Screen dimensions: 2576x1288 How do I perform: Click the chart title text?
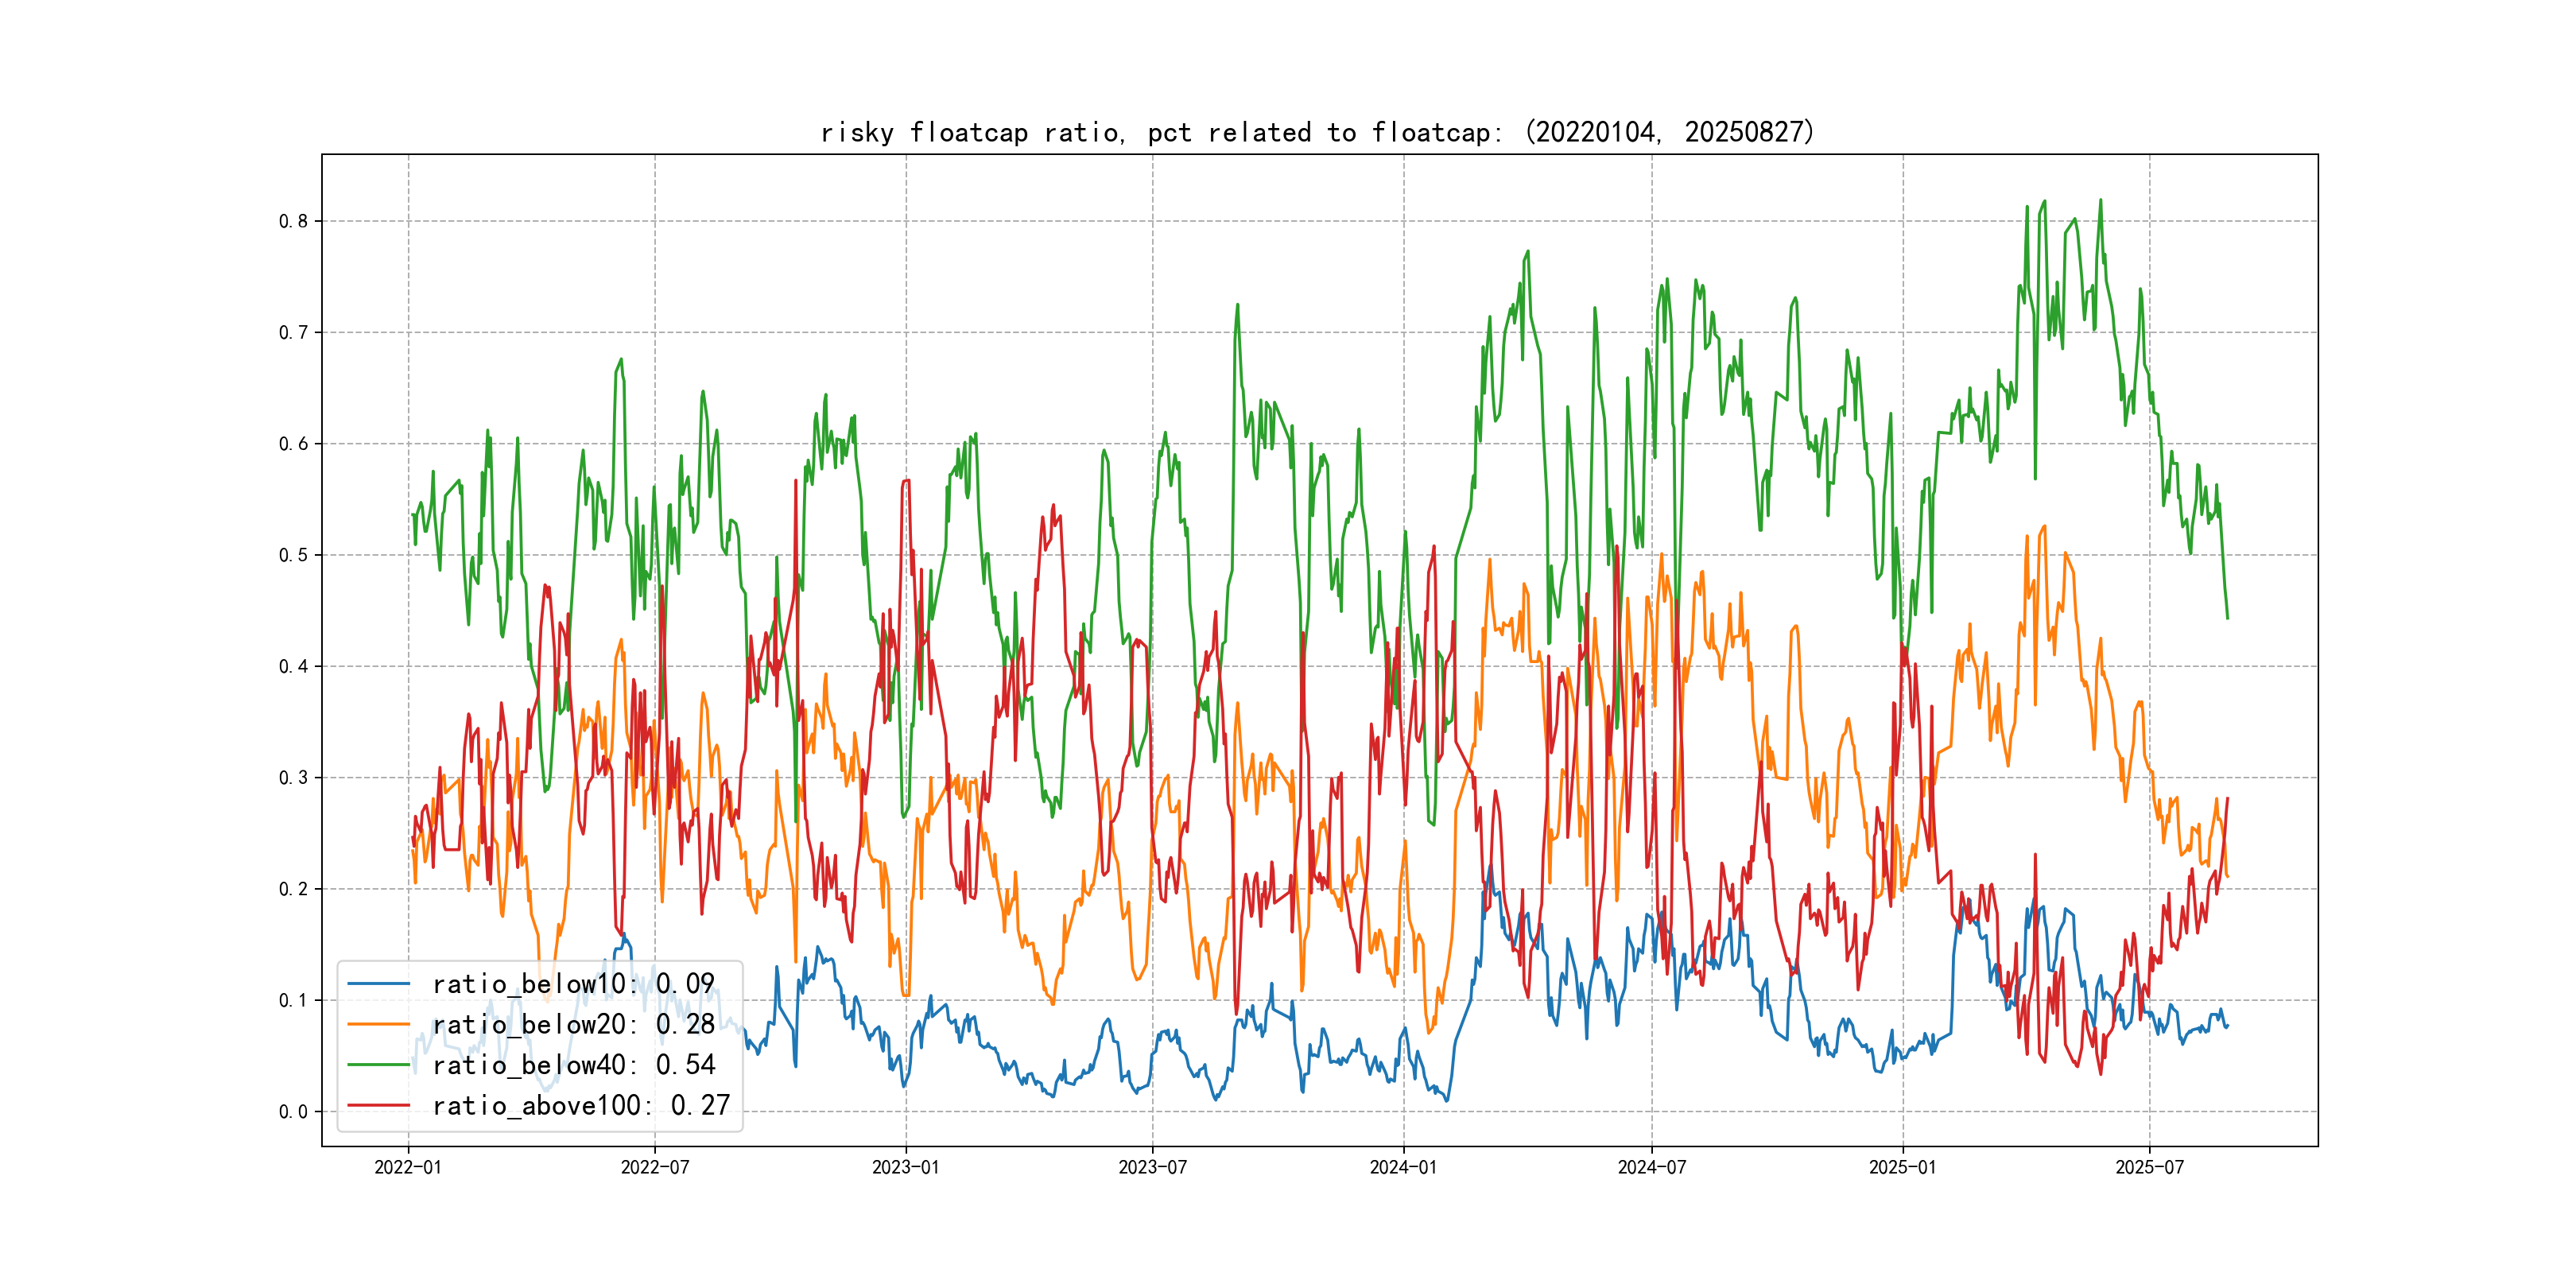tap(1317, 132)
